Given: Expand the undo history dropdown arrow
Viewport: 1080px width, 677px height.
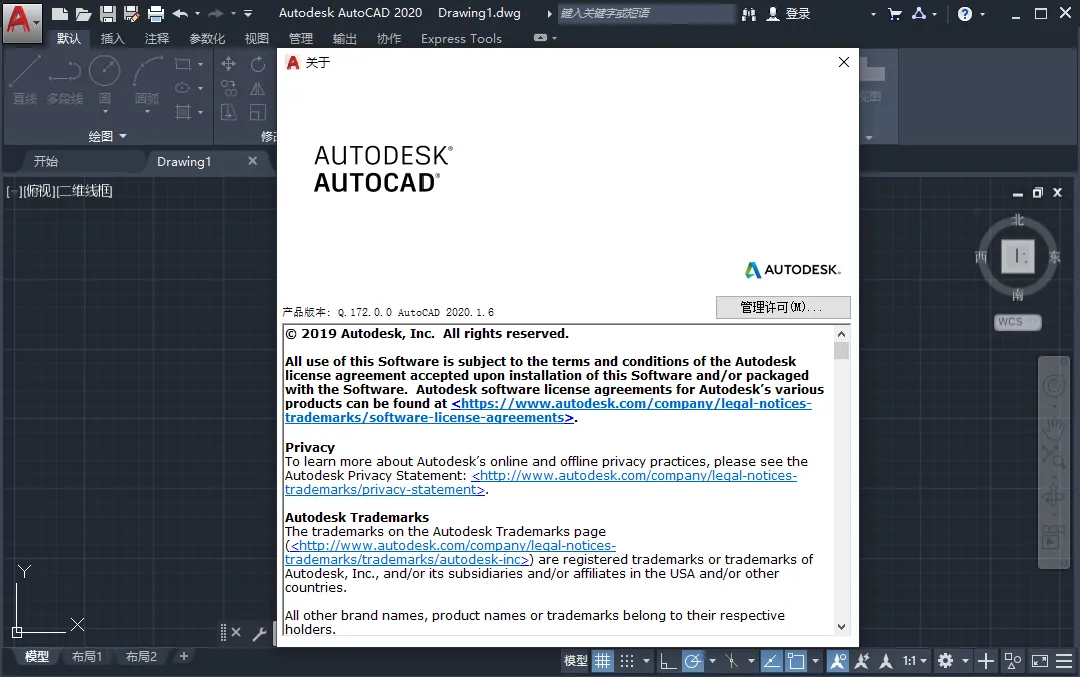Looking at the screenshot, I should pos(198,13).
